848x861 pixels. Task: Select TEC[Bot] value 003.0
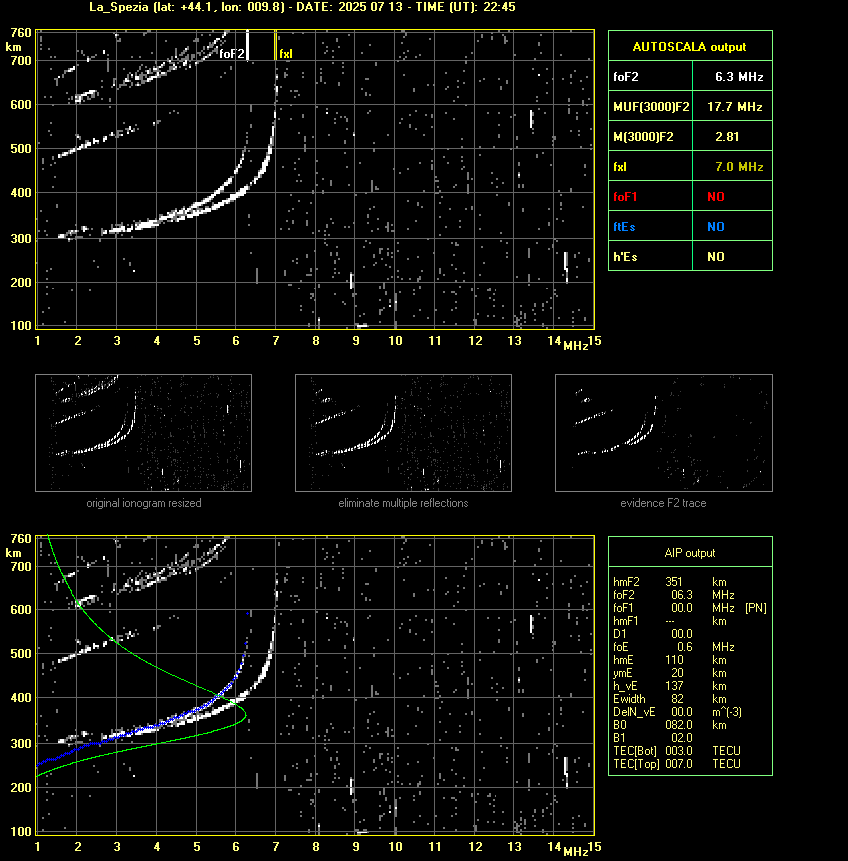679,751
